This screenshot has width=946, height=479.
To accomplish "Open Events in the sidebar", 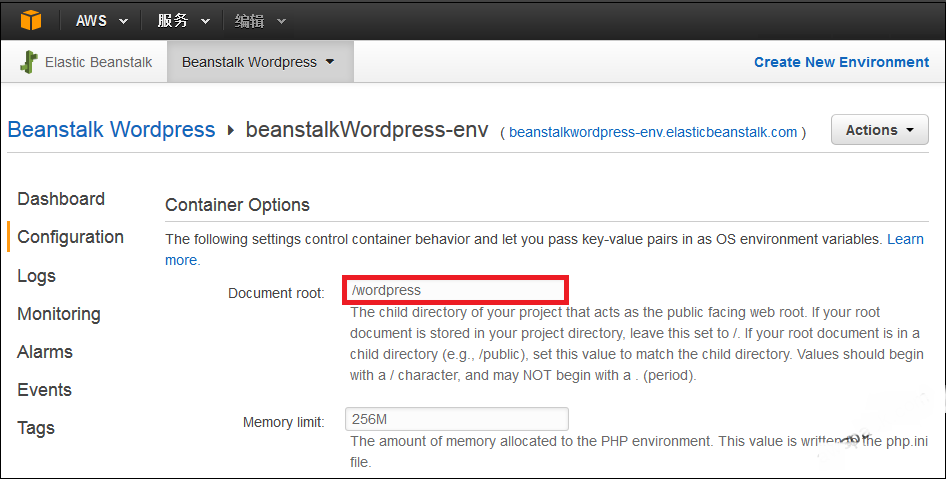I will pyautogui.click(x=45, y=390).
